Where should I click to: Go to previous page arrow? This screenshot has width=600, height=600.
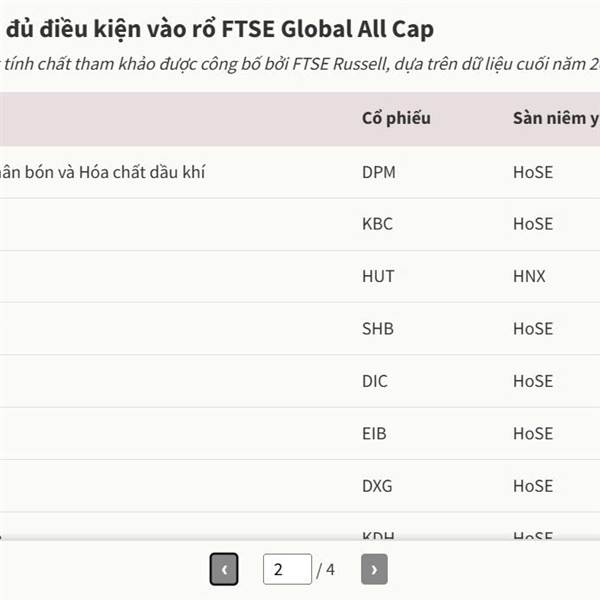224,570
